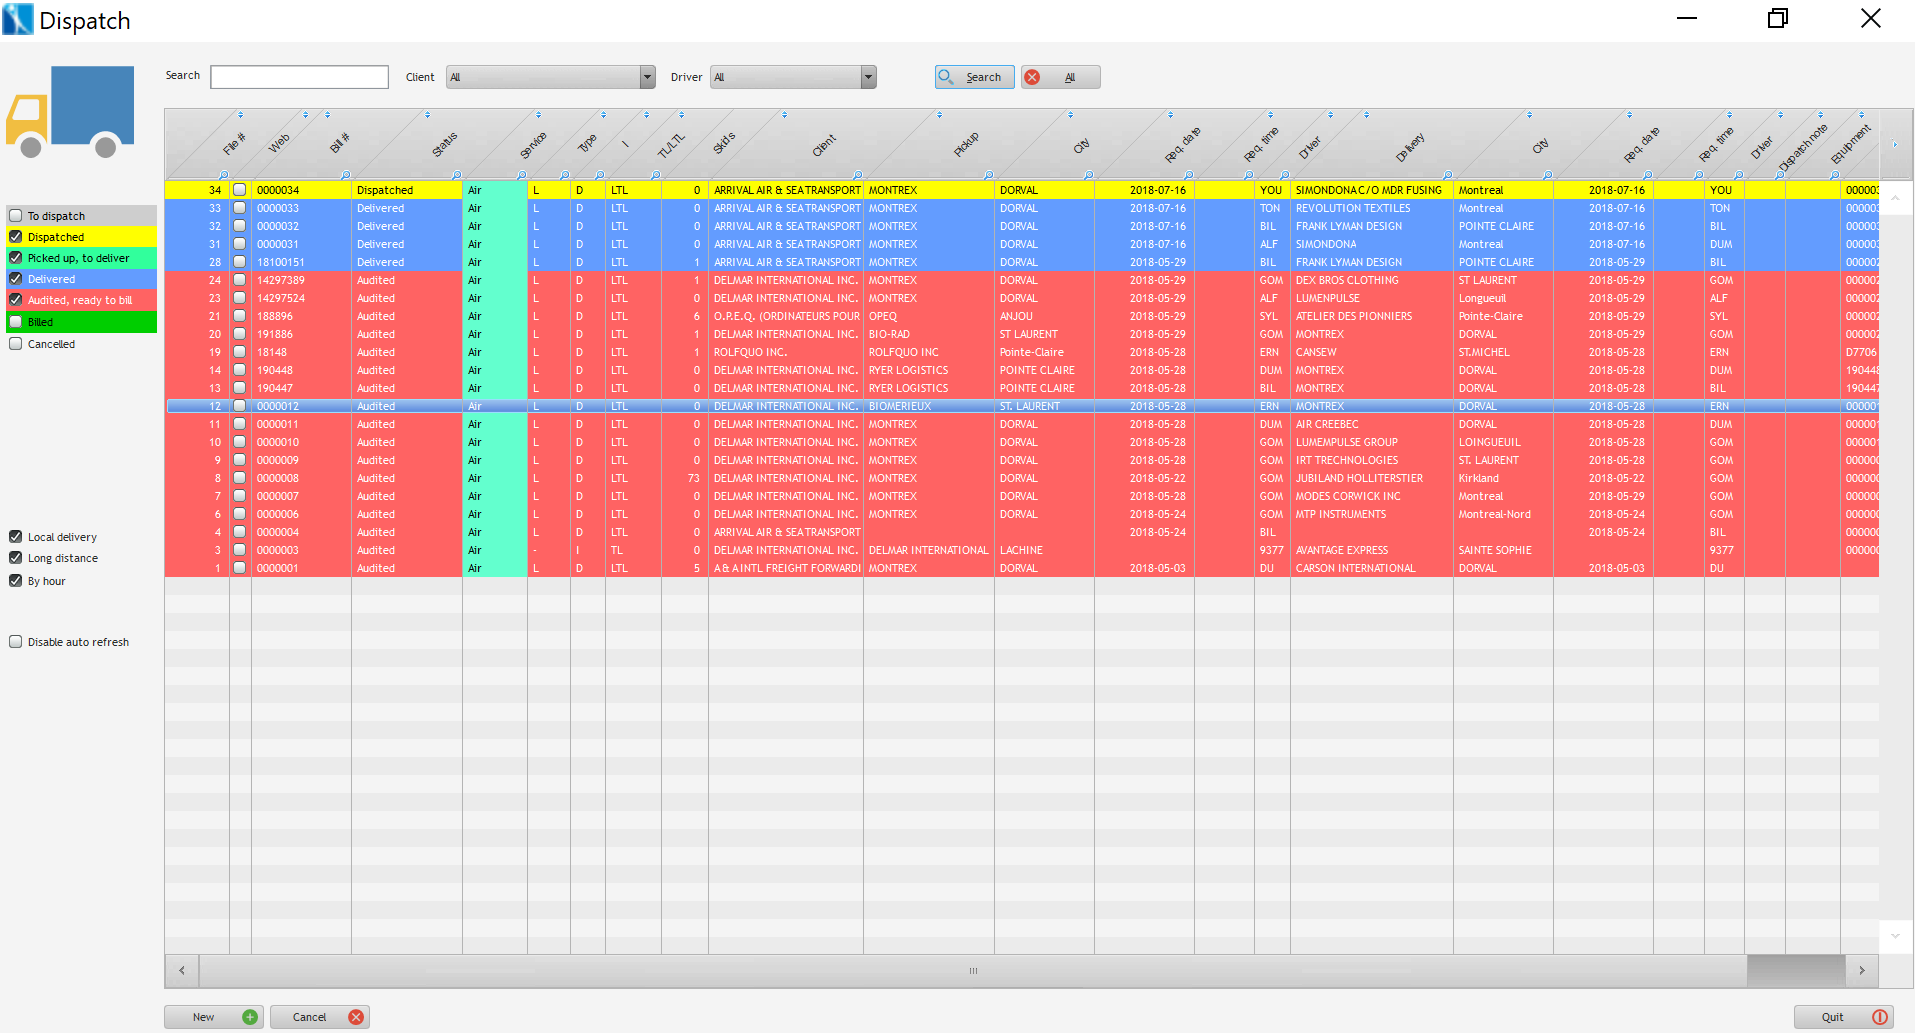Click the pickup City column magnifier
The height and width of the screenshot is (1033, 1915).
pos(1089,176)
